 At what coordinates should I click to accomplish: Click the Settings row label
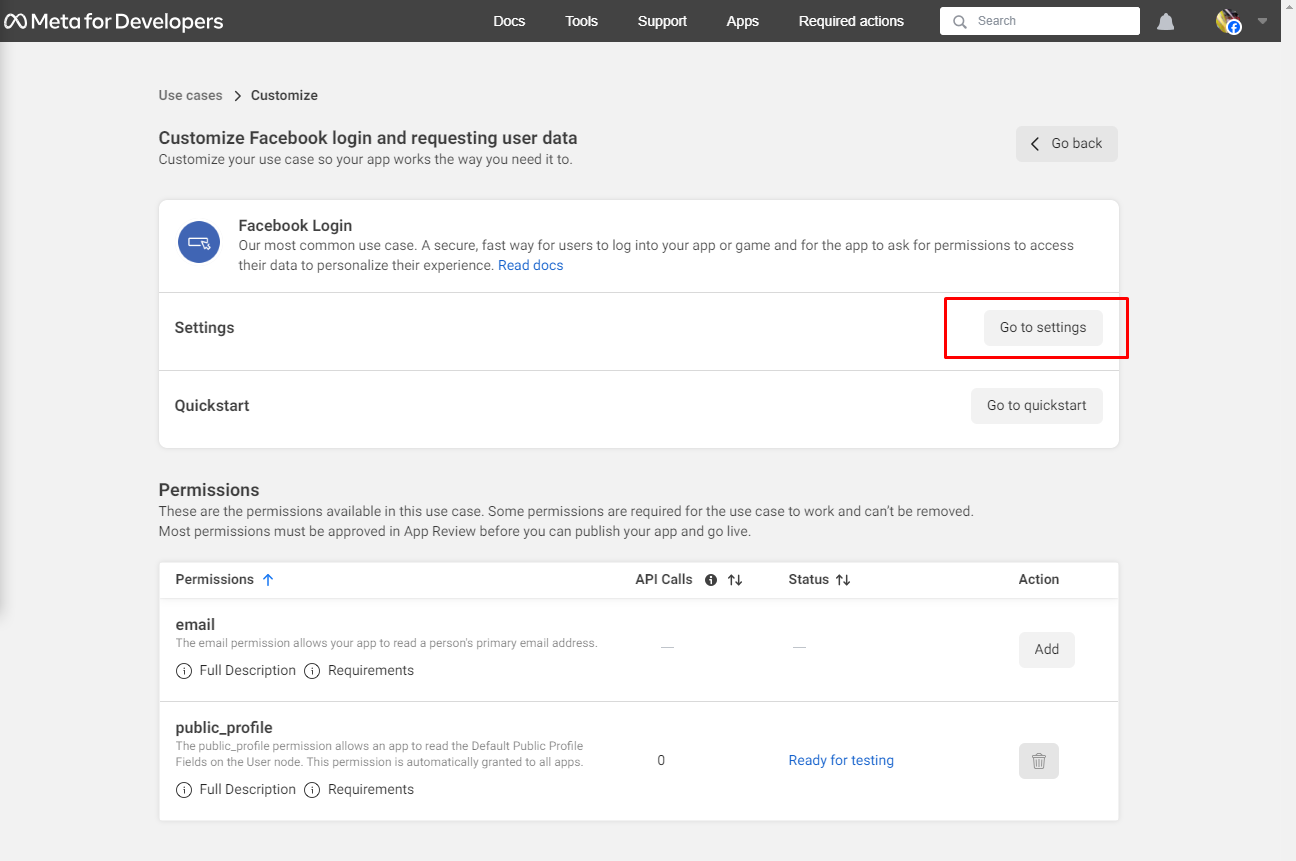coord(204,328)
